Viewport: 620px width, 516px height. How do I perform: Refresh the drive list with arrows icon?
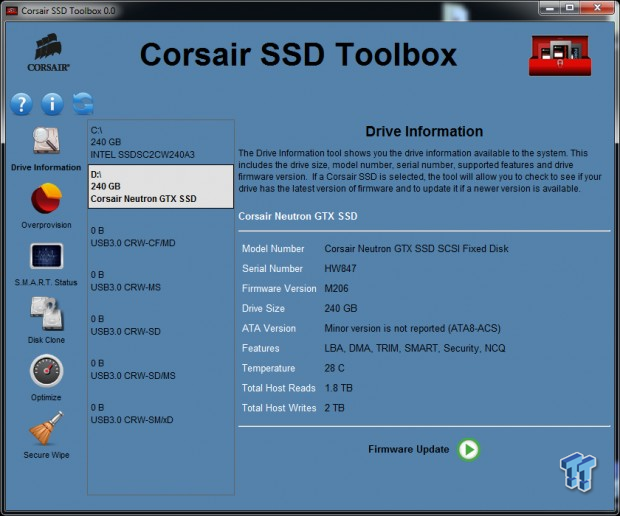[x=83, y=104]
